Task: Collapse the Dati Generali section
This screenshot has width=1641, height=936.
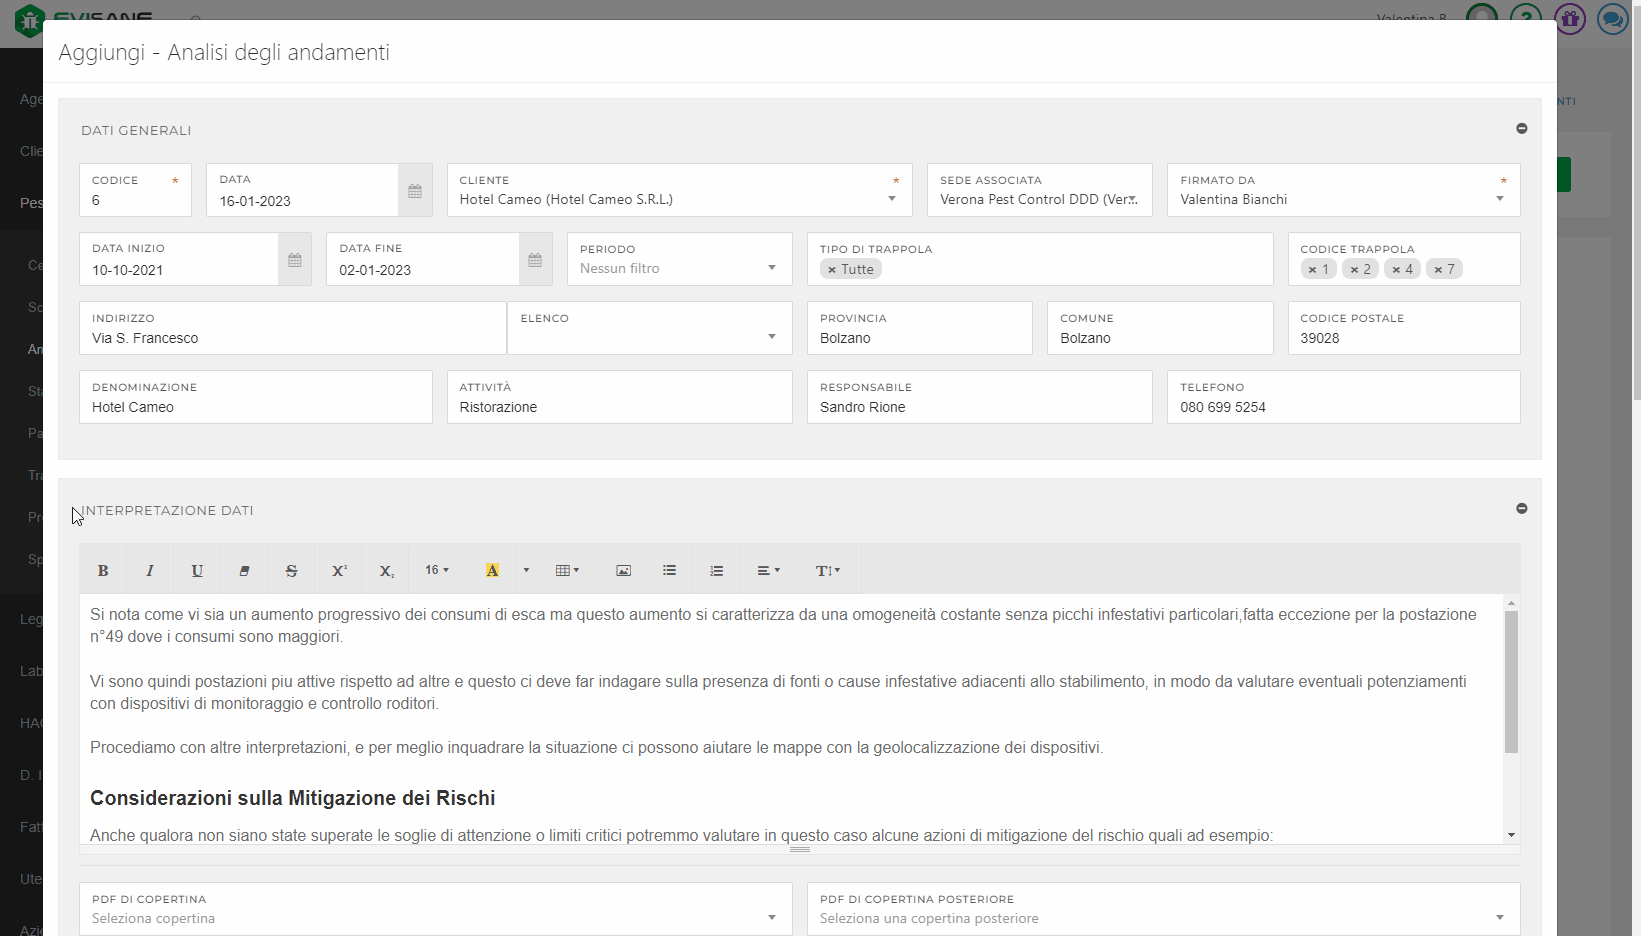Action: [x=1521, y=129]
